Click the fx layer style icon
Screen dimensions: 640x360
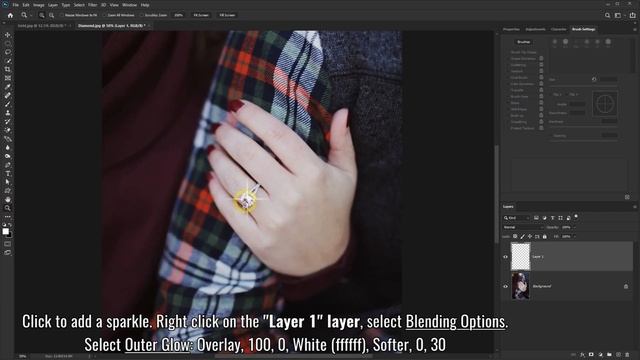click(582, 355)
